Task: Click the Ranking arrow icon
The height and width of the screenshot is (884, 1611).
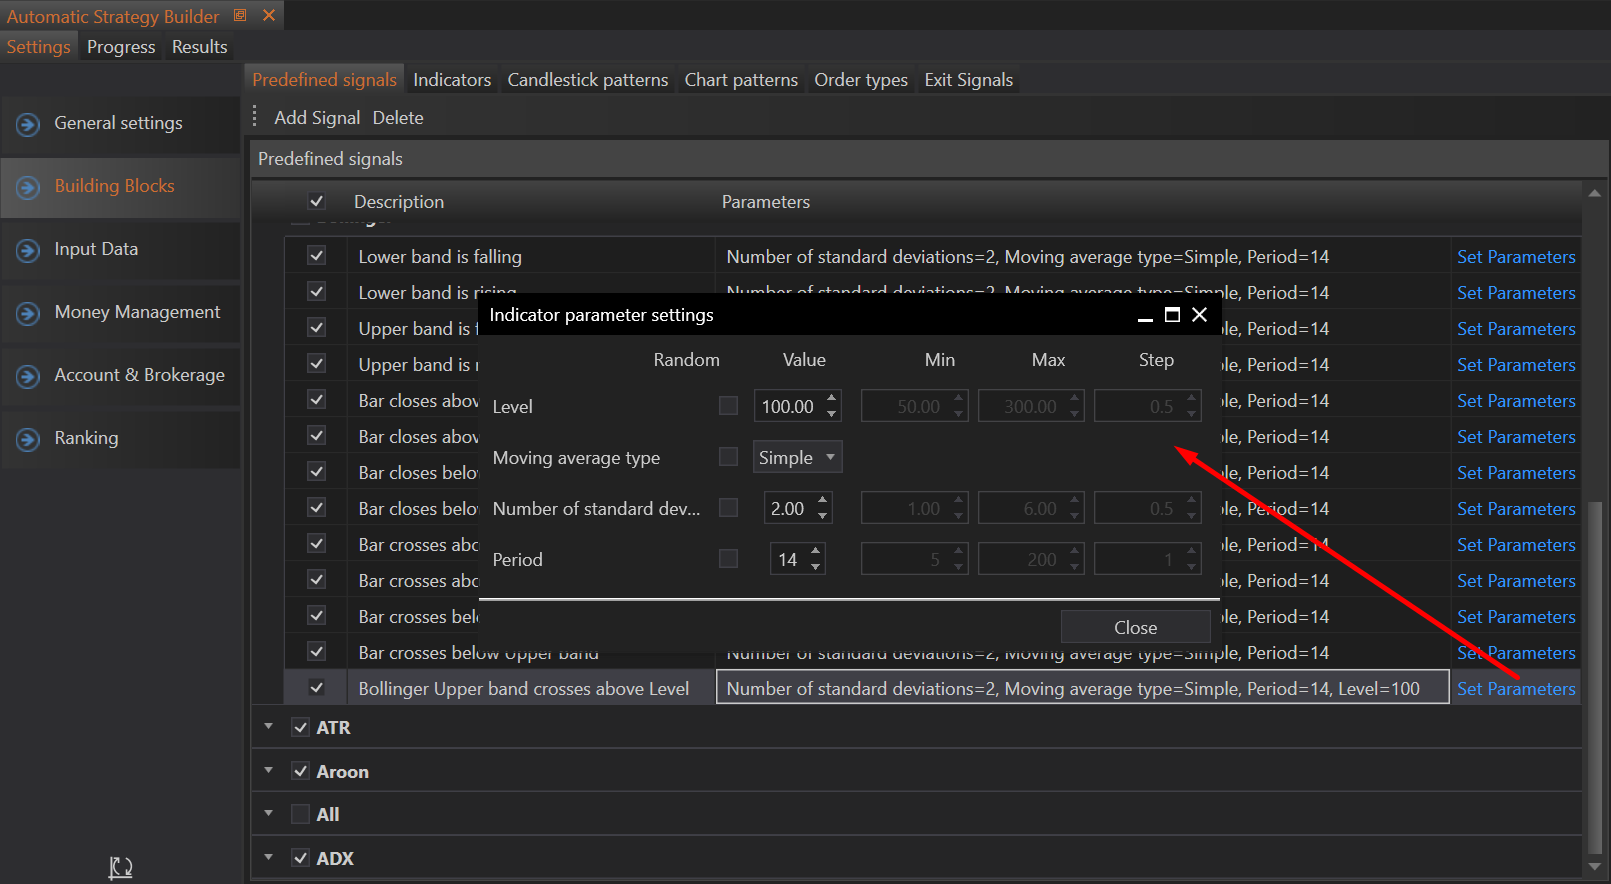Action: 28,439
